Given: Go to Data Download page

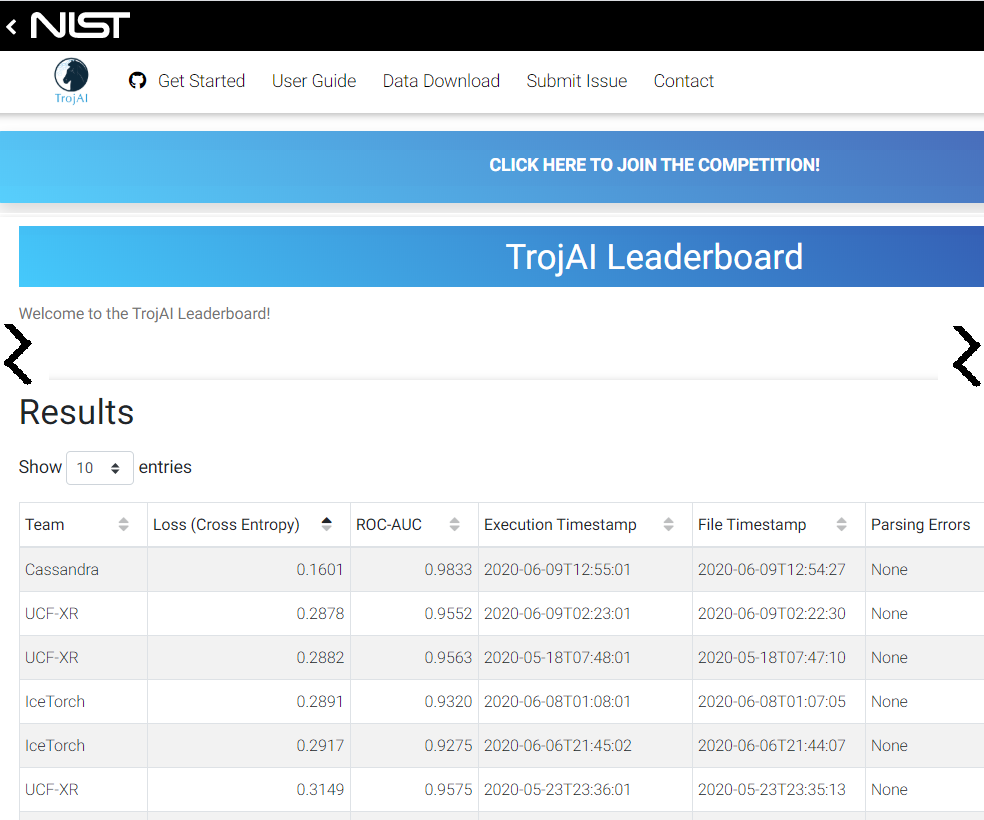Looking at the screenshot, I should tap(441, 81).
